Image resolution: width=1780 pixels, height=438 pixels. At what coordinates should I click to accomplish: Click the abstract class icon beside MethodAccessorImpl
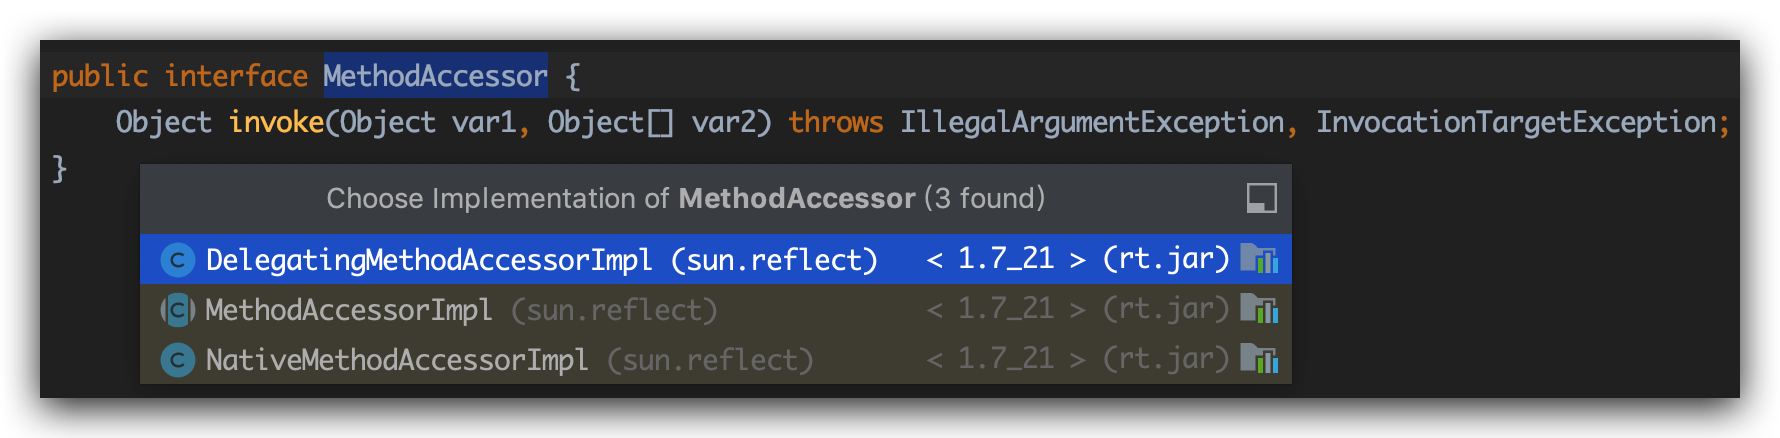177,310
